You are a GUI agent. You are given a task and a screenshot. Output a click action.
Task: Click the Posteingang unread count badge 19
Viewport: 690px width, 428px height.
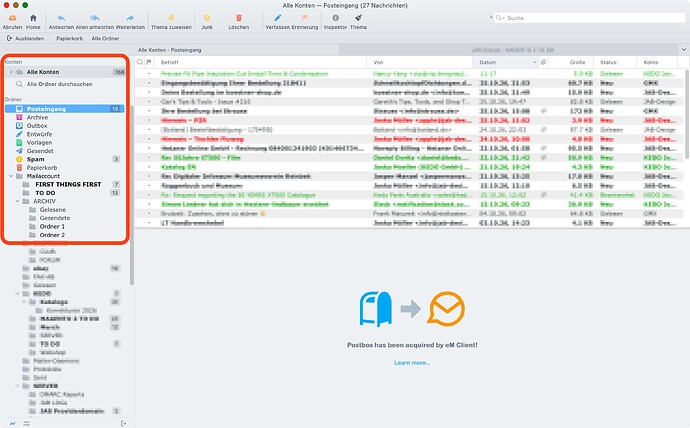115,109
